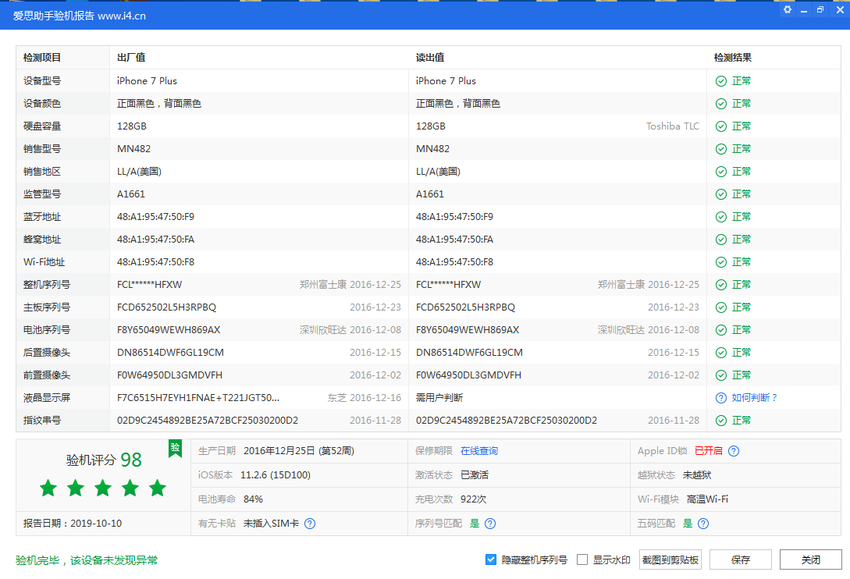Click the green check icon for 主板序列号
850x579 pixels.
[721, 307]
